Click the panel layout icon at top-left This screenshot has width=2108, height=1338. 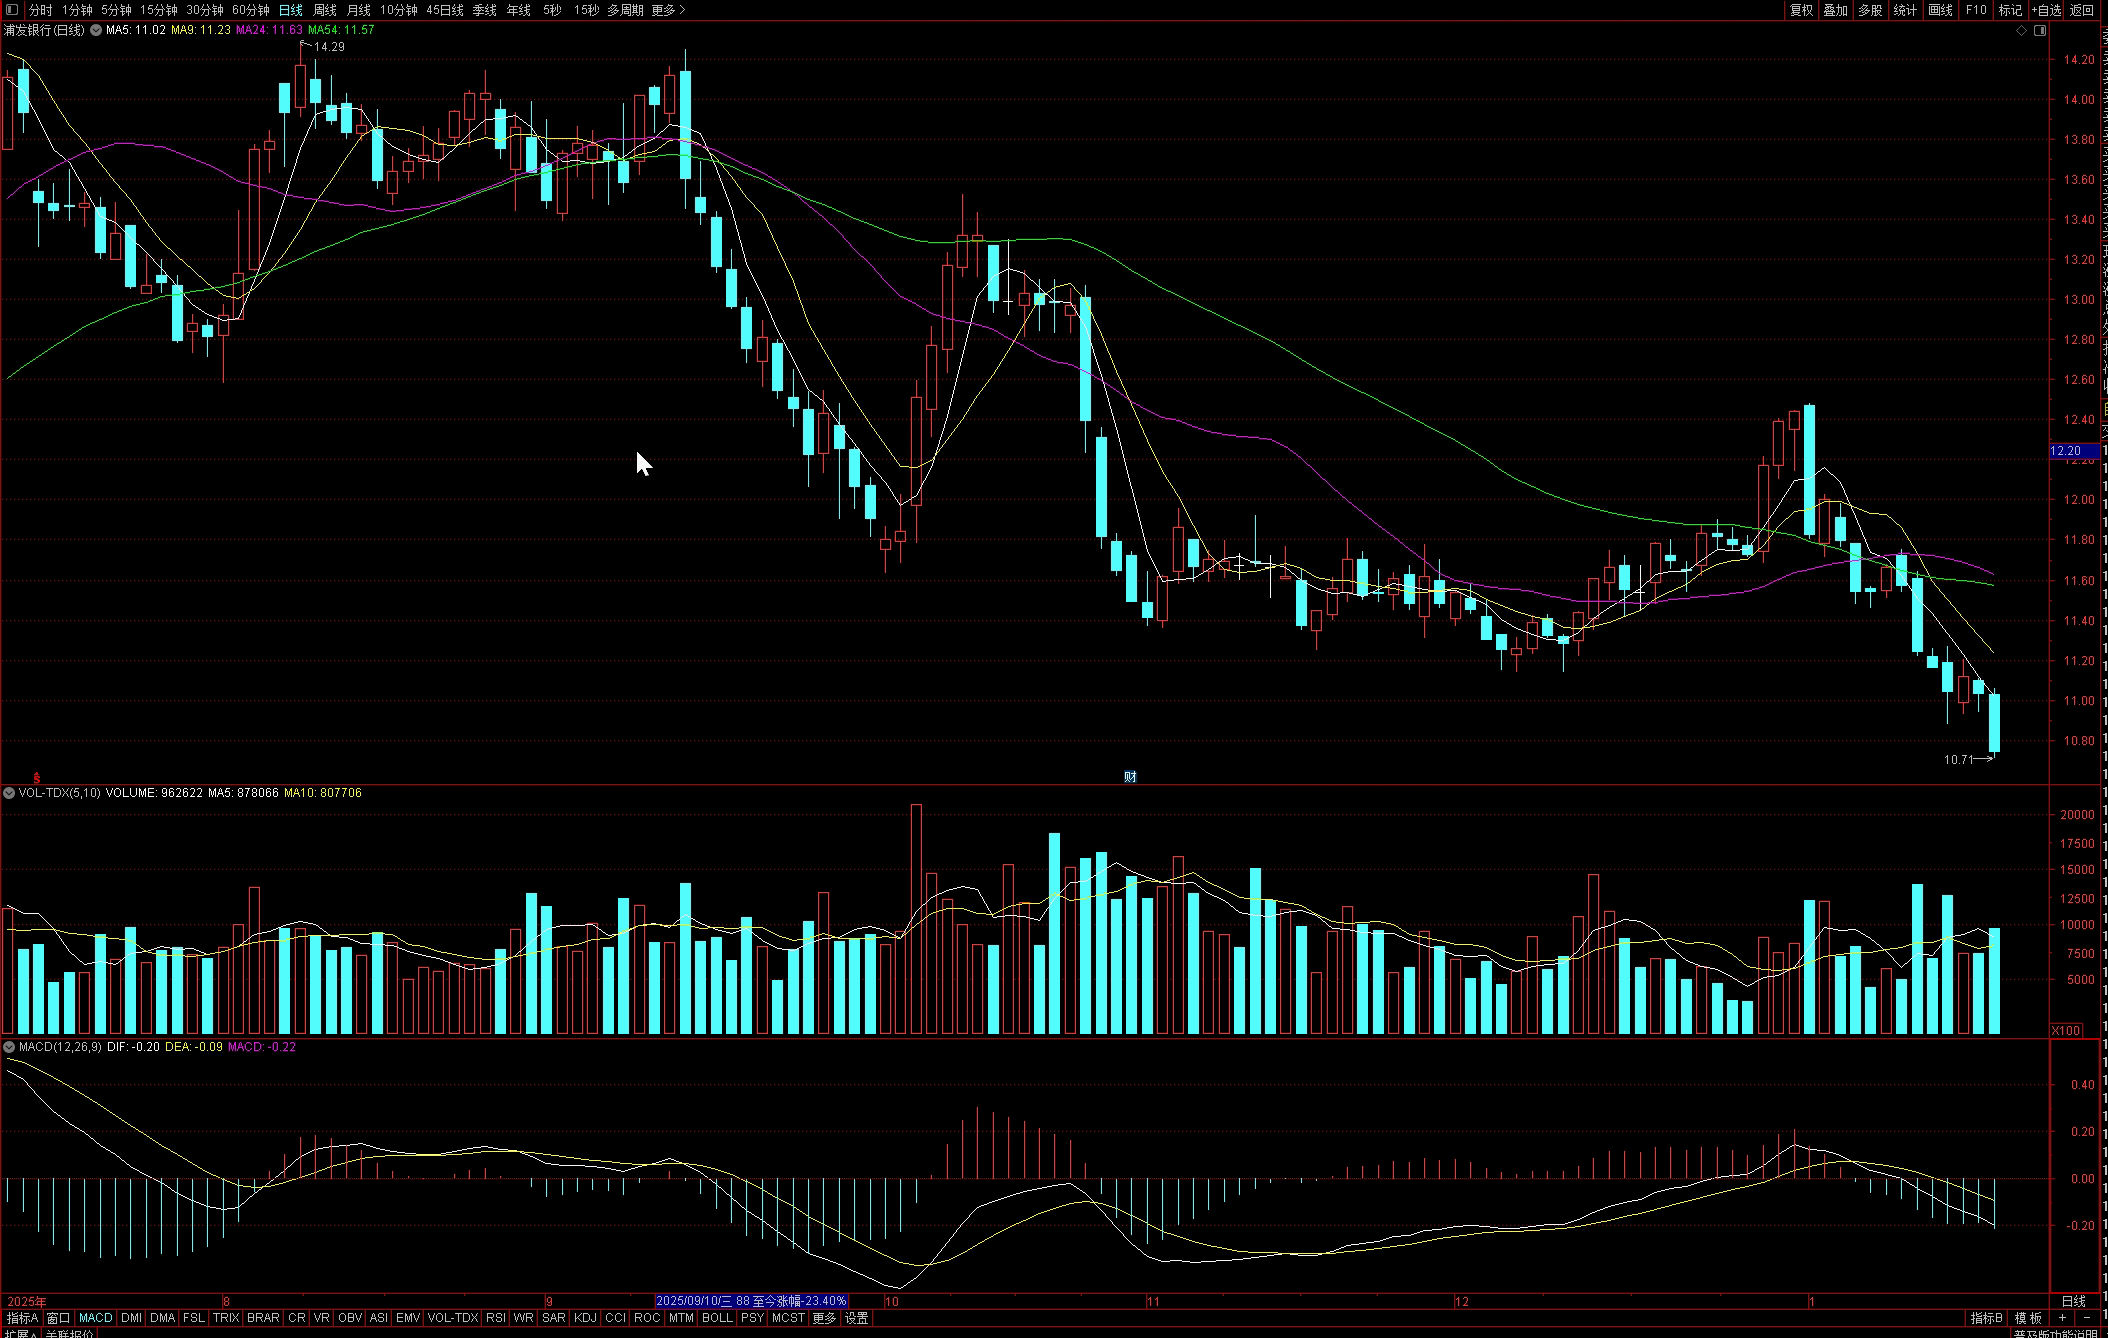coord(12,10)
